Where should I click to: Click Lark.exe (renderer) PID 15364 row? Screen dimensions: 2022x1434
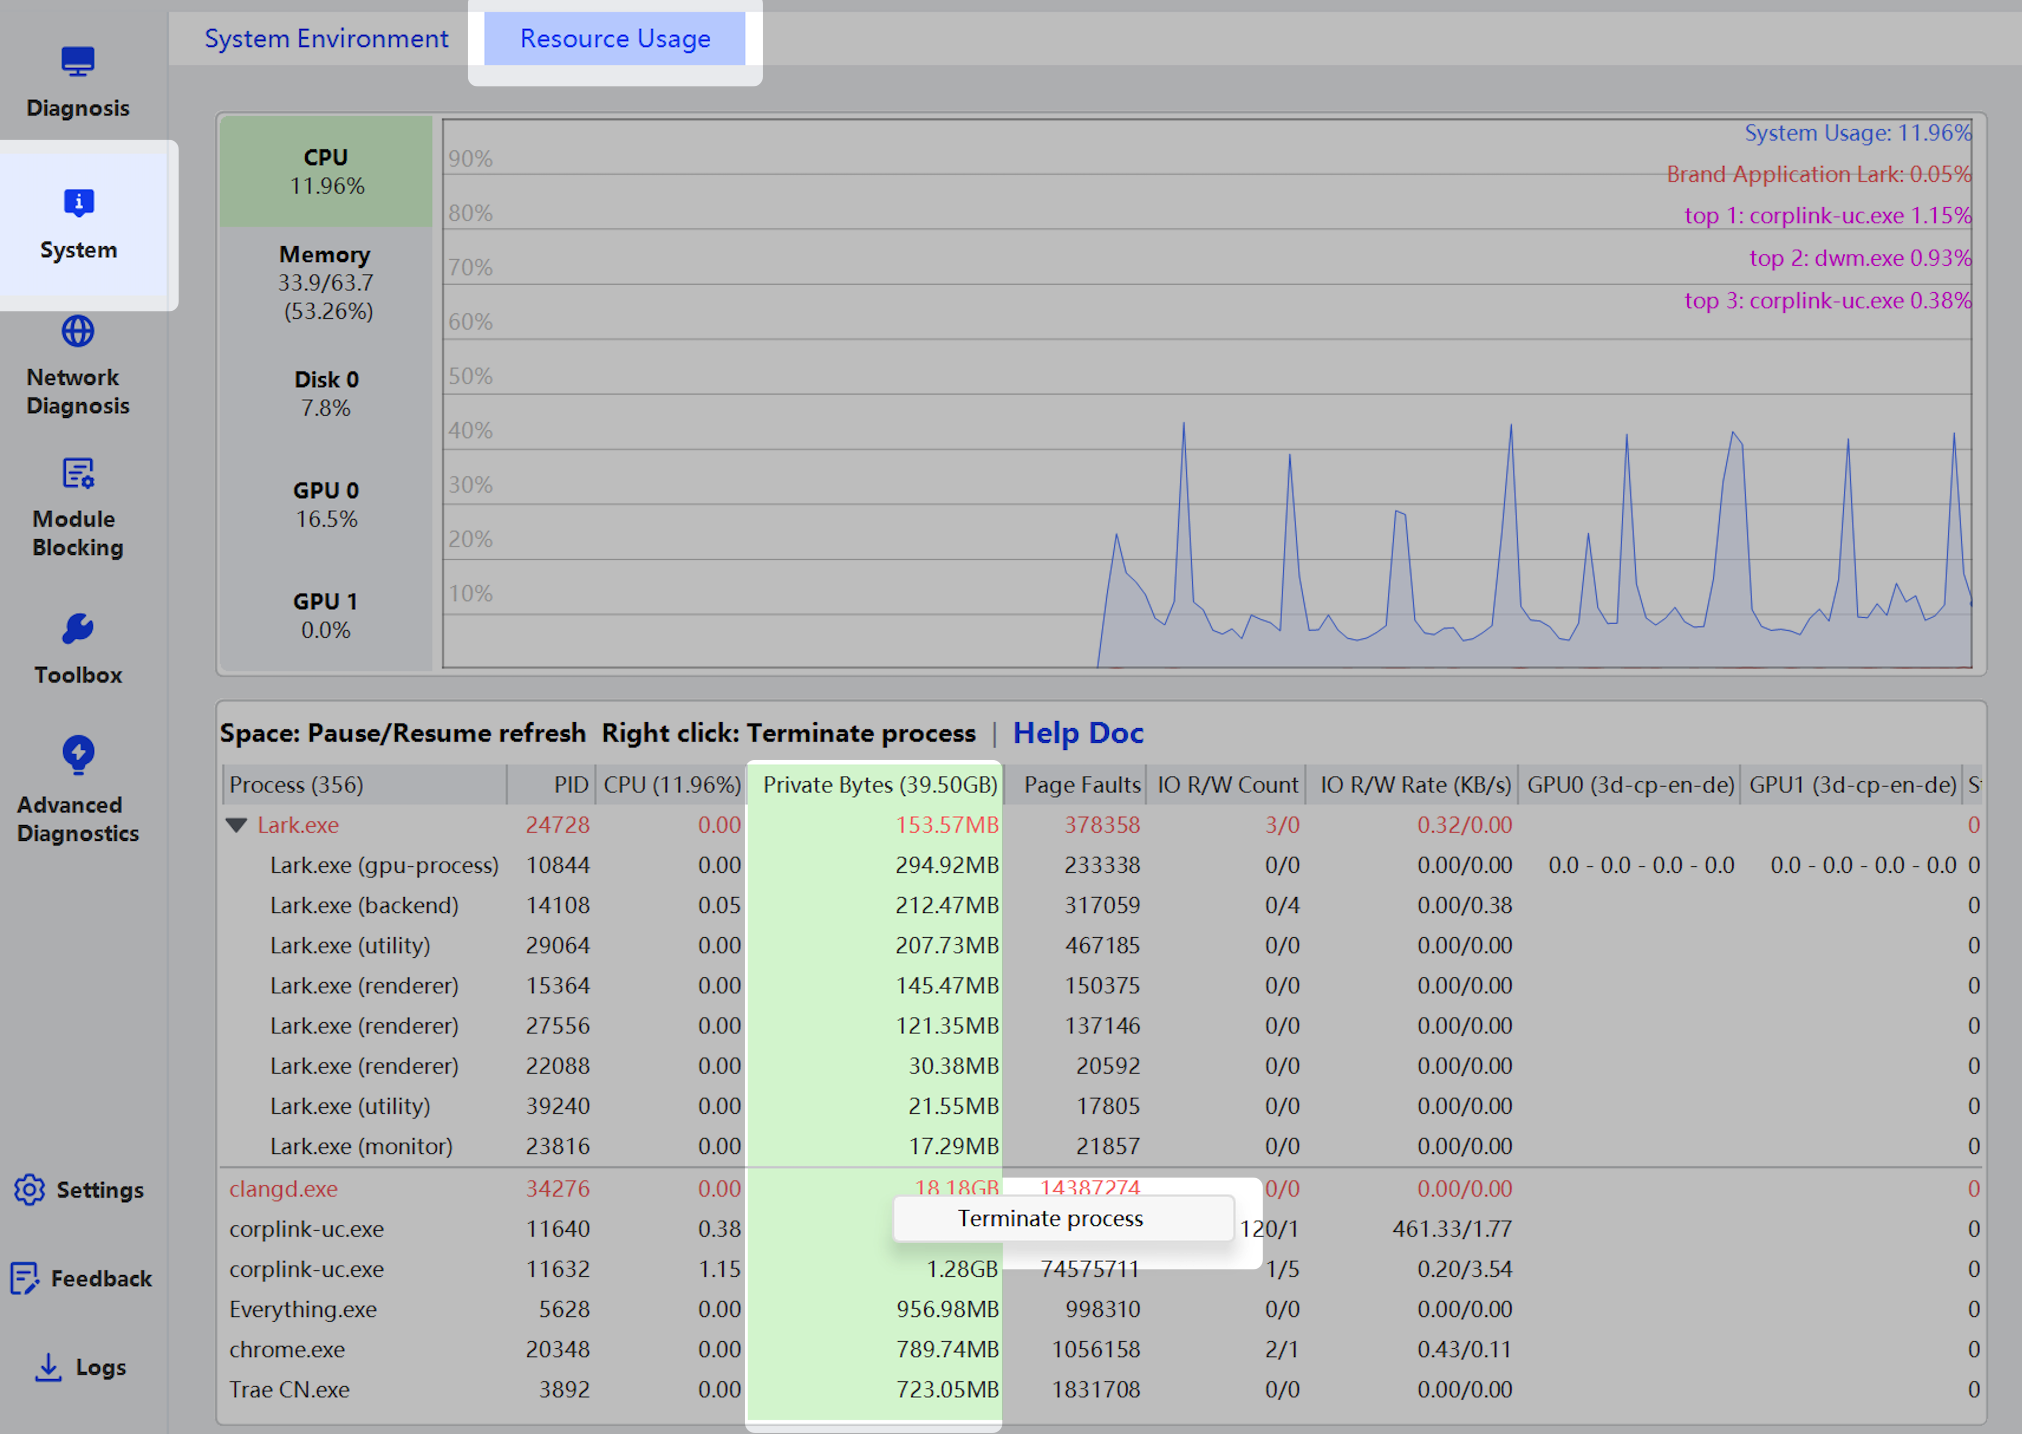[x=1101, y=985]
